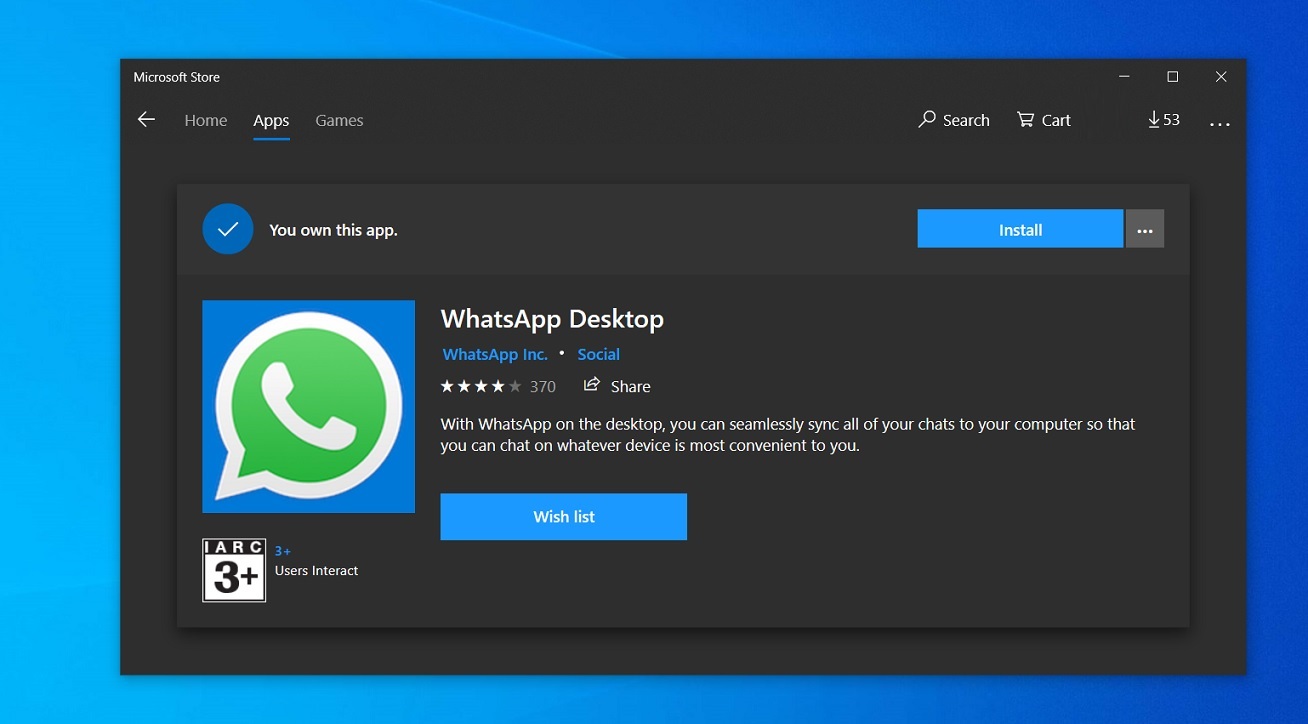Click the blue ownership checkmark icon
1308x724 pixels.
point(228,229)
